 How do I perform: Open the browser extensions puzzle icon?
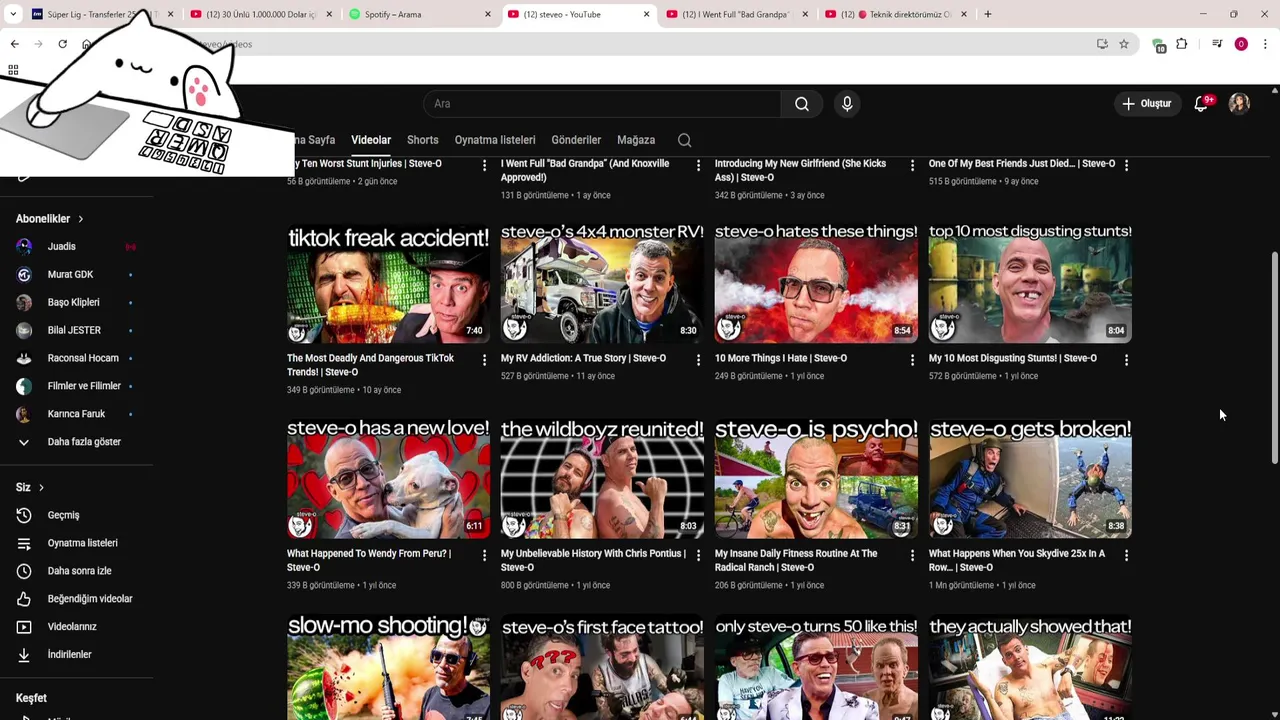pyautogui.click(x=1182, y=44)
